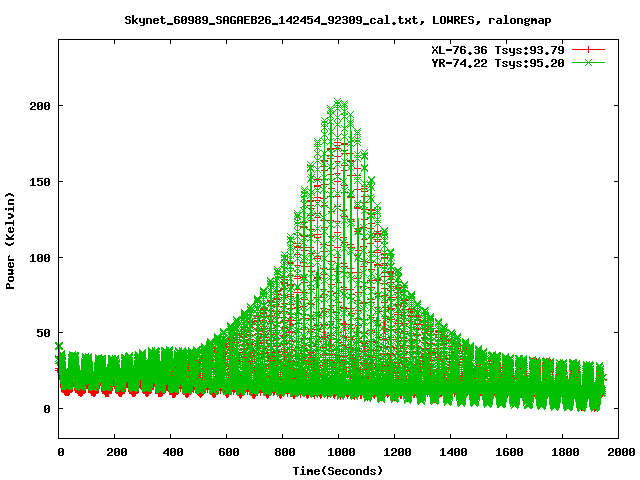Click the 1000 tick label on x-axis
This screenshot has width=640, height=480.
click(338, 453)
